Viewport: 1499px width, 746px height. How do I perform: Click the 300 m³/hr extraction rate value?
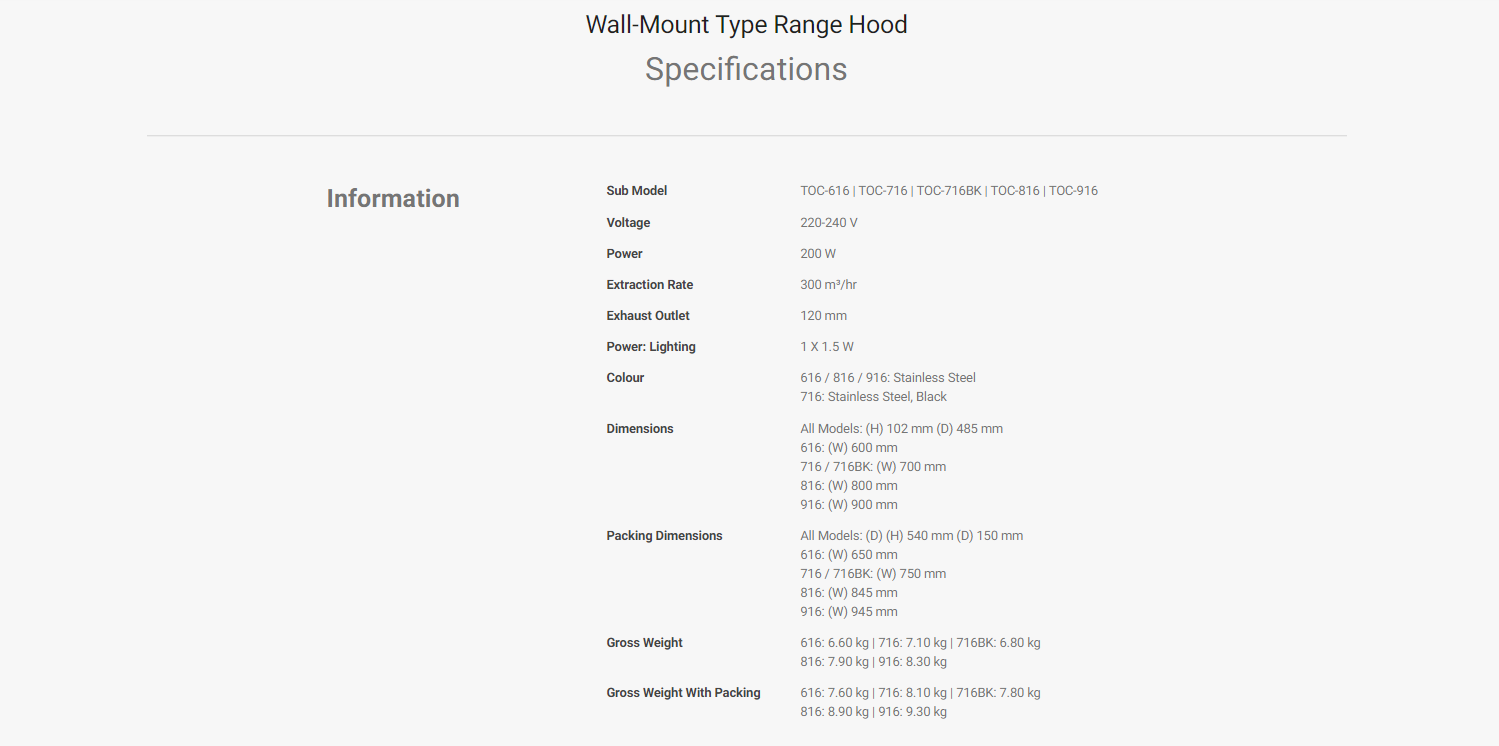[828, 285]
